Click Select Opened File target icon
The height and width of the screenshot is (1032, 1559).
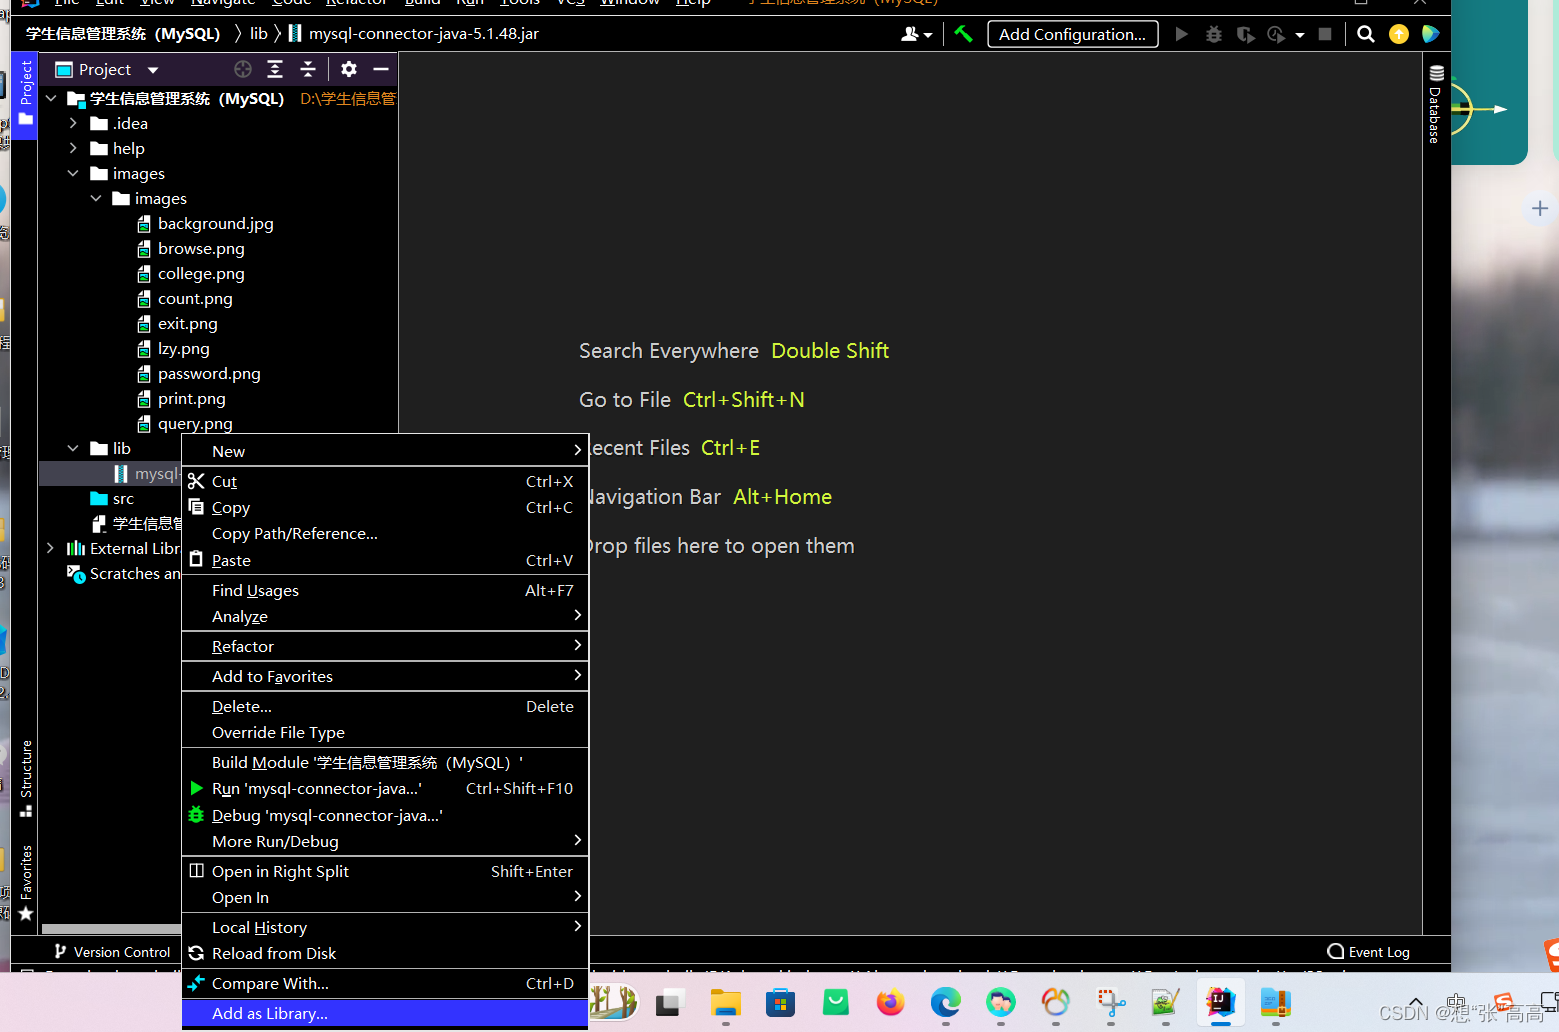pyautogui.click(x=243, y=69)
